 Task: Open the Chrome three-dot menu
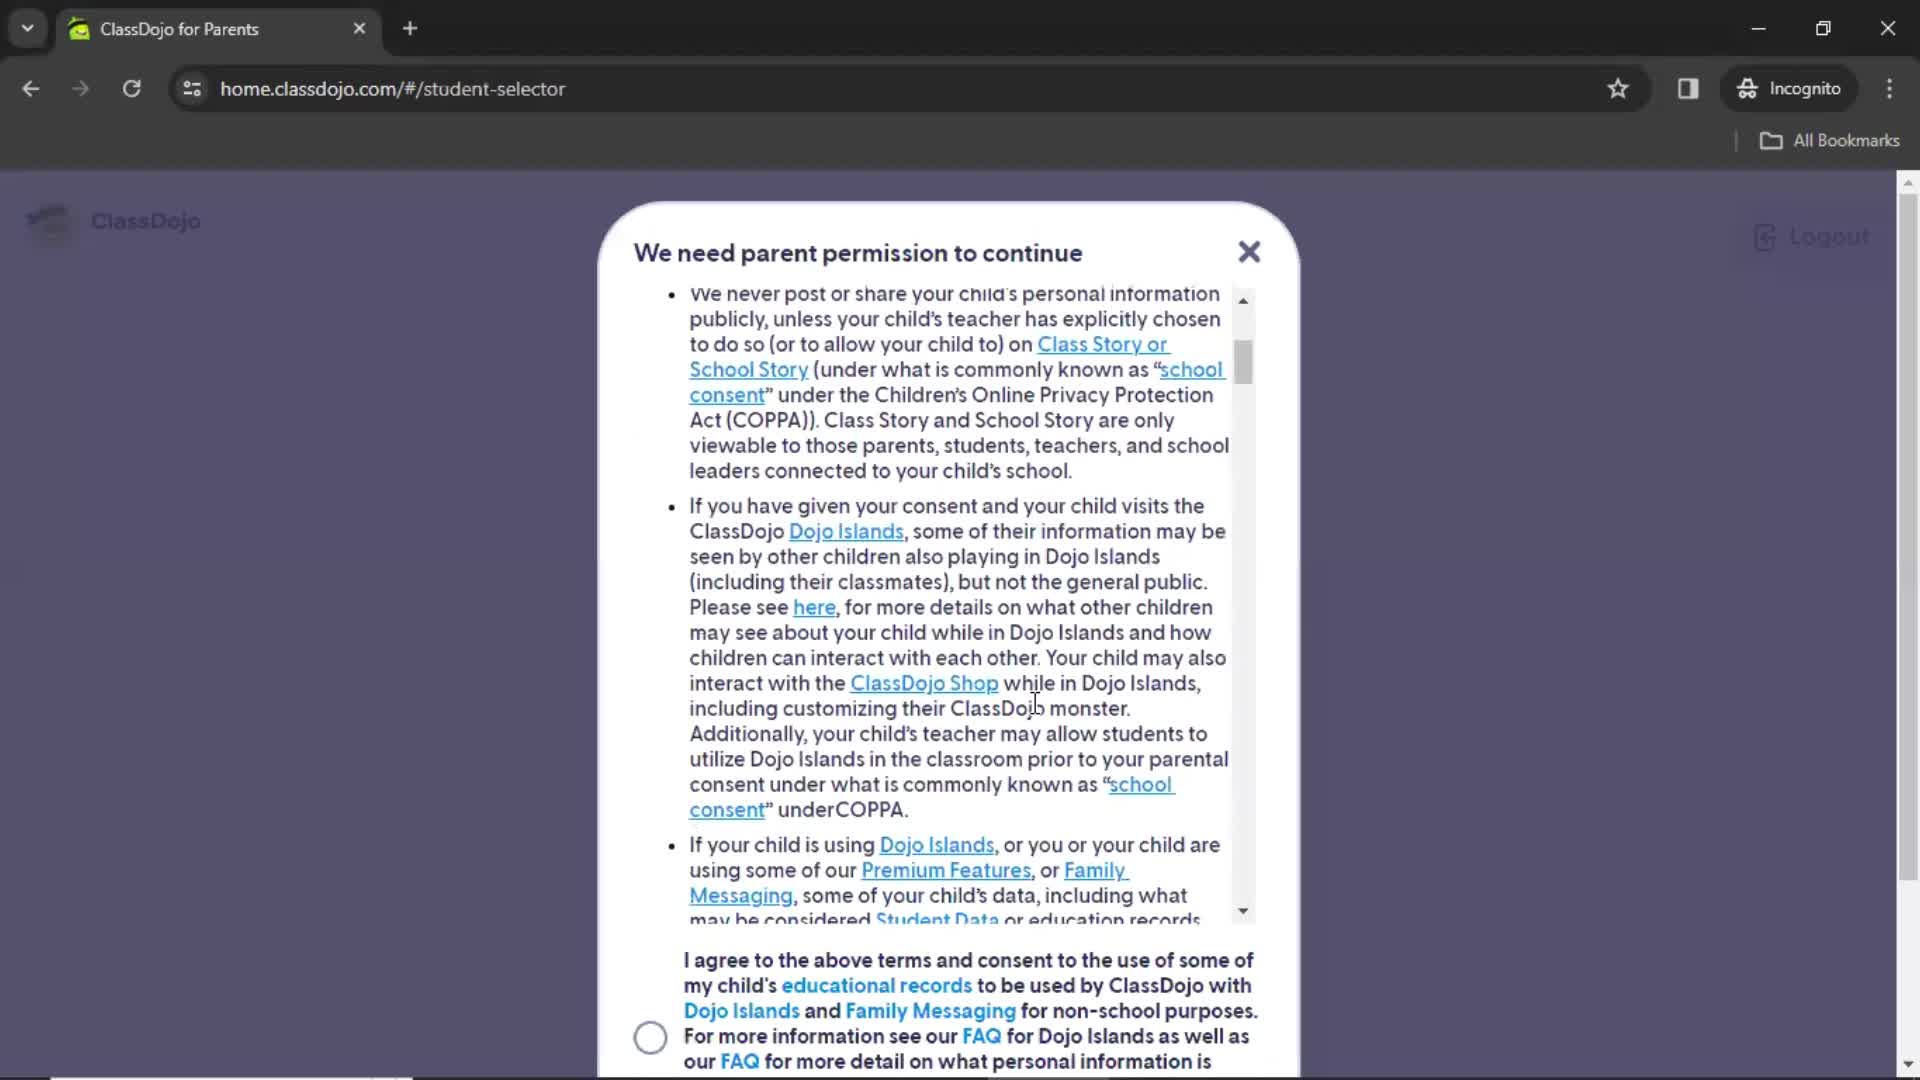coord(1889,89)
